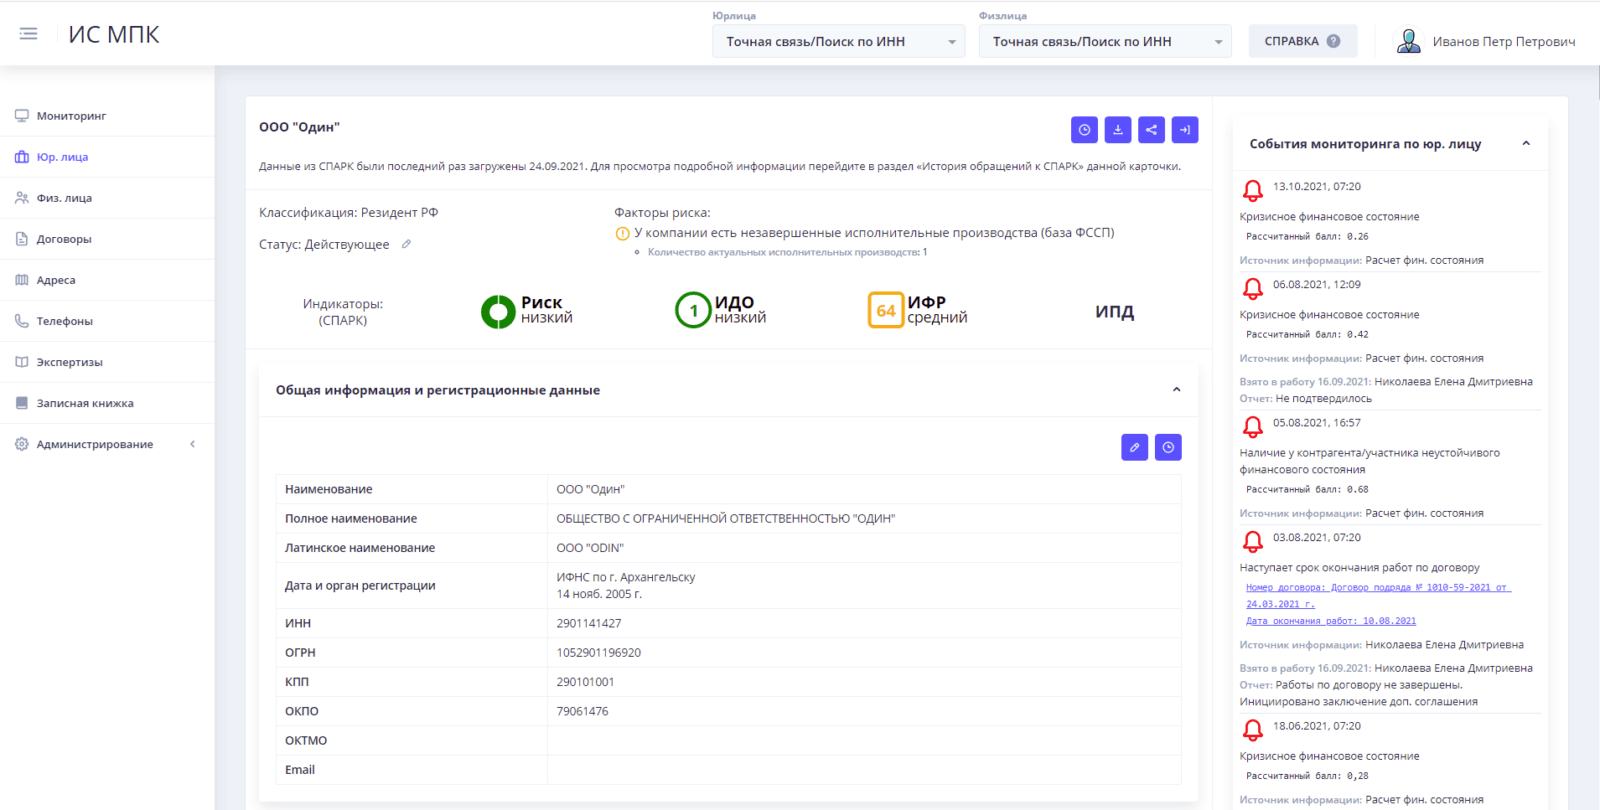Click the ИФР score badge 64
This screenshot has width=1600, height=810.
tap(886, 310)
